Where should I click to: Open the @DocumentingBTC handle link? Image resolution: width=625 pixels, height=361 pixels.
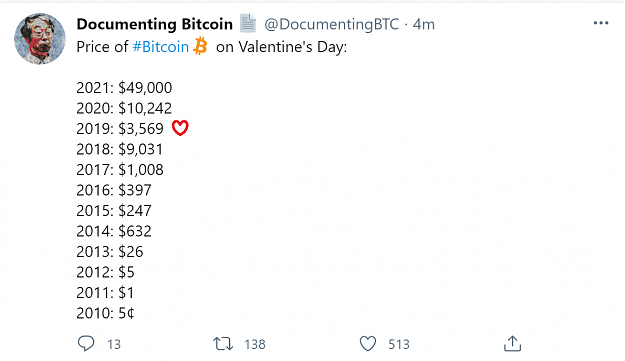click(x=332, y=24)
